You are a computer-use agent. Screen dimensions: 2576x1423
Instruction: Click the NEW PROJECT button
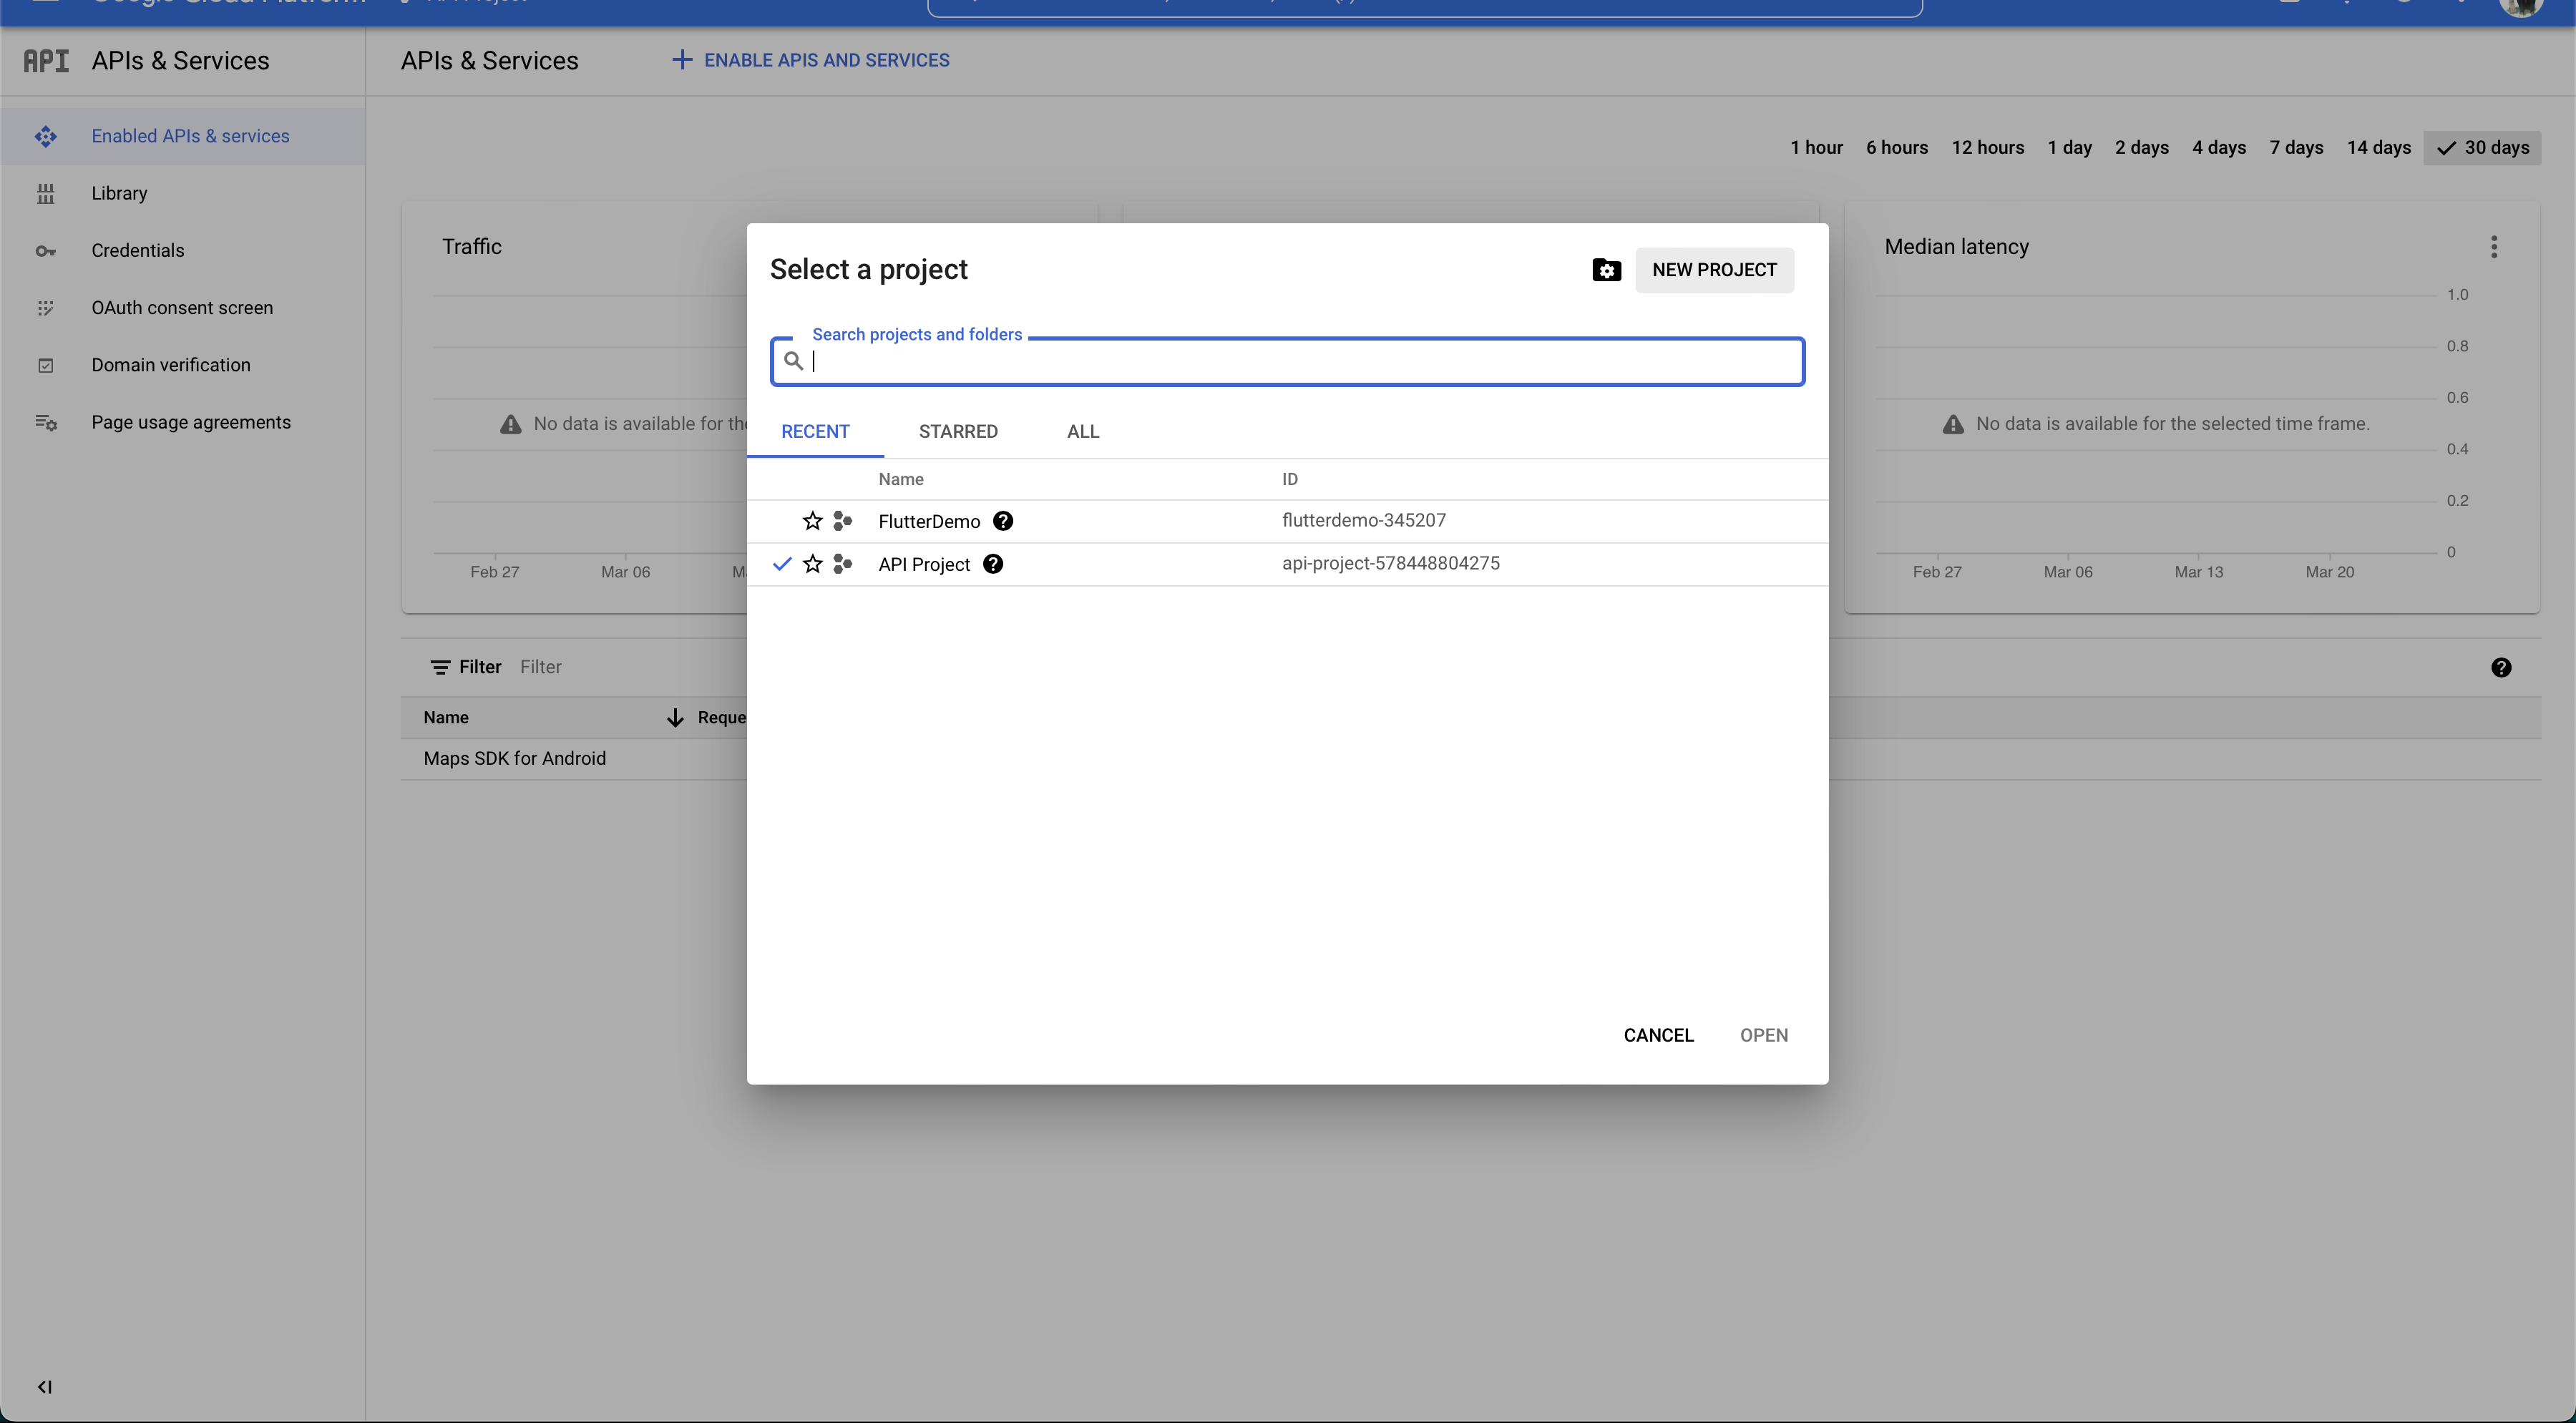[x=1714, y=270]
